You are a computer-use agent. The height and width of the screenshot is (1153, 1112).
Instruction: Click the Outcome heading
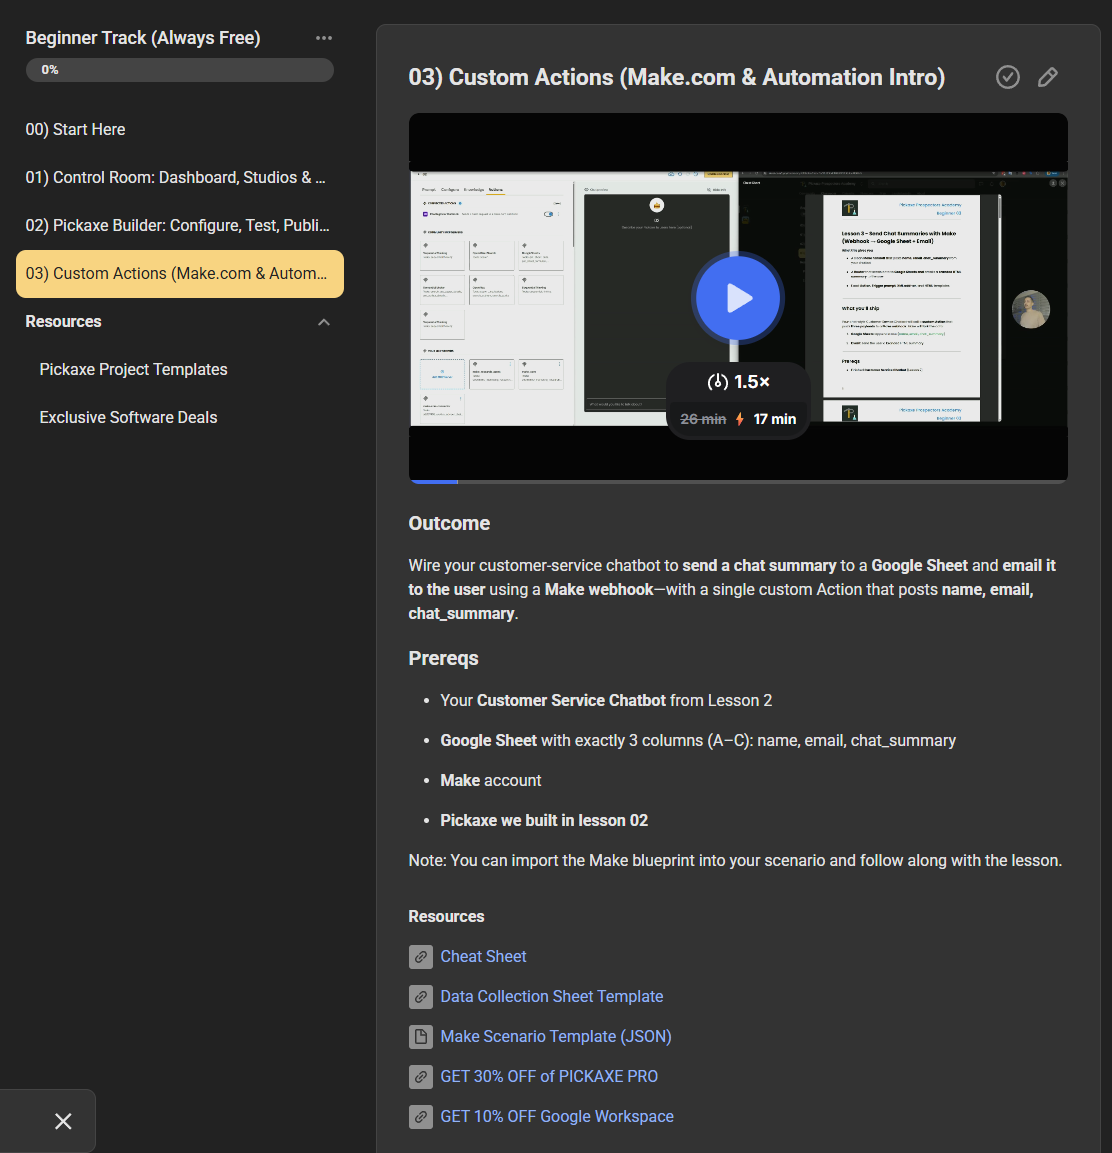click(449, 524)
